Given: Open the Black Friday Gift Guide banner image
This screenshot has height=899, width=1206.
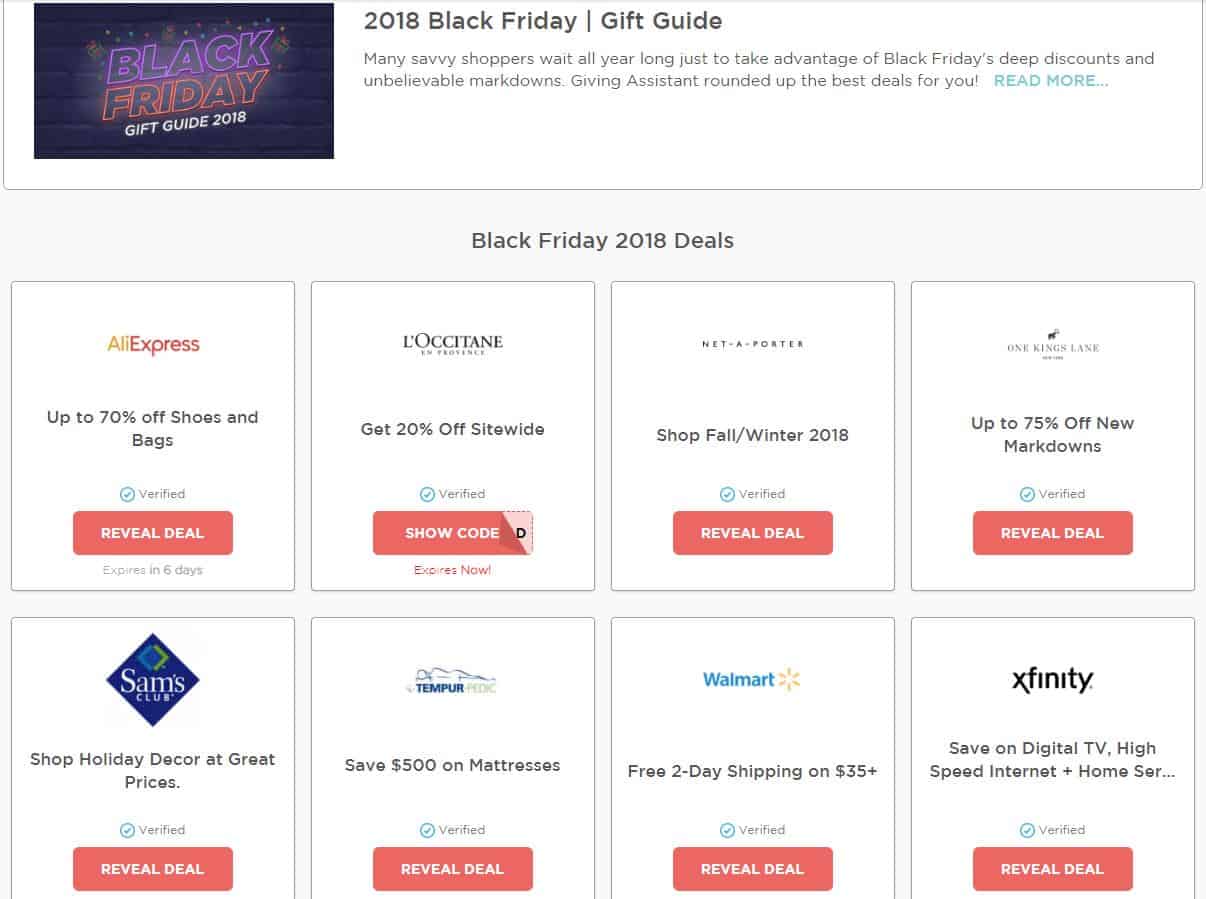Looking at the screenshot, I should pos(184,81).
